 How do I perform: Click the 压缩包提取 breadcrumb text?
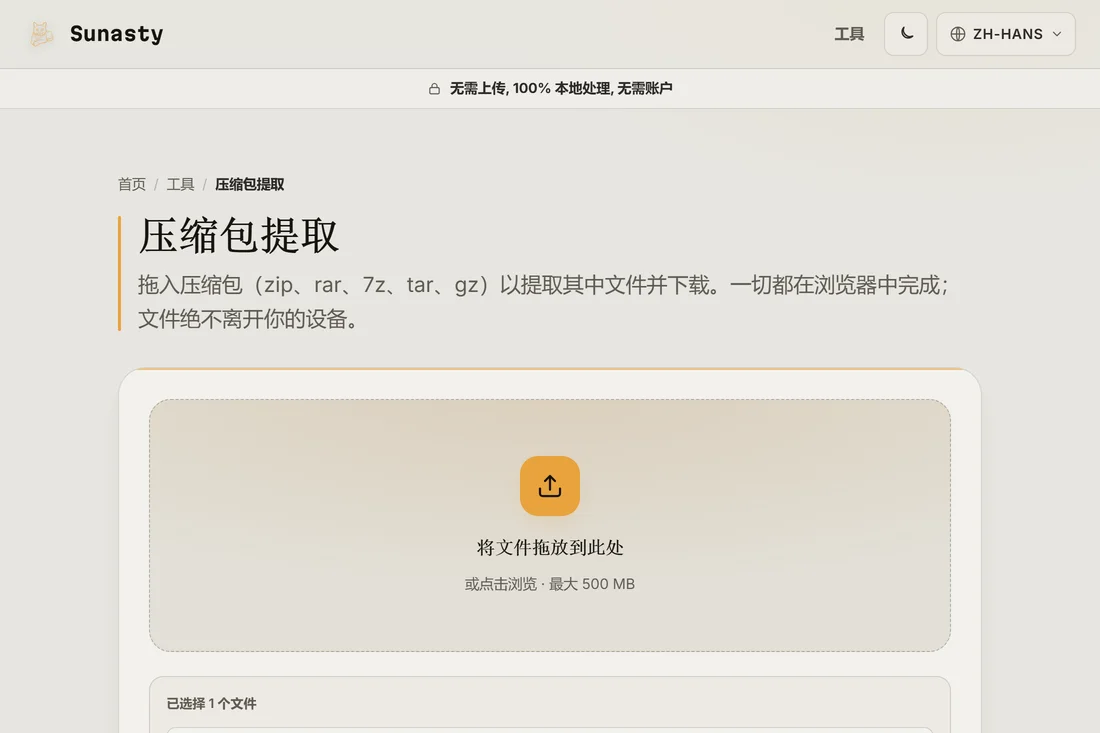(x=249, y=184)
